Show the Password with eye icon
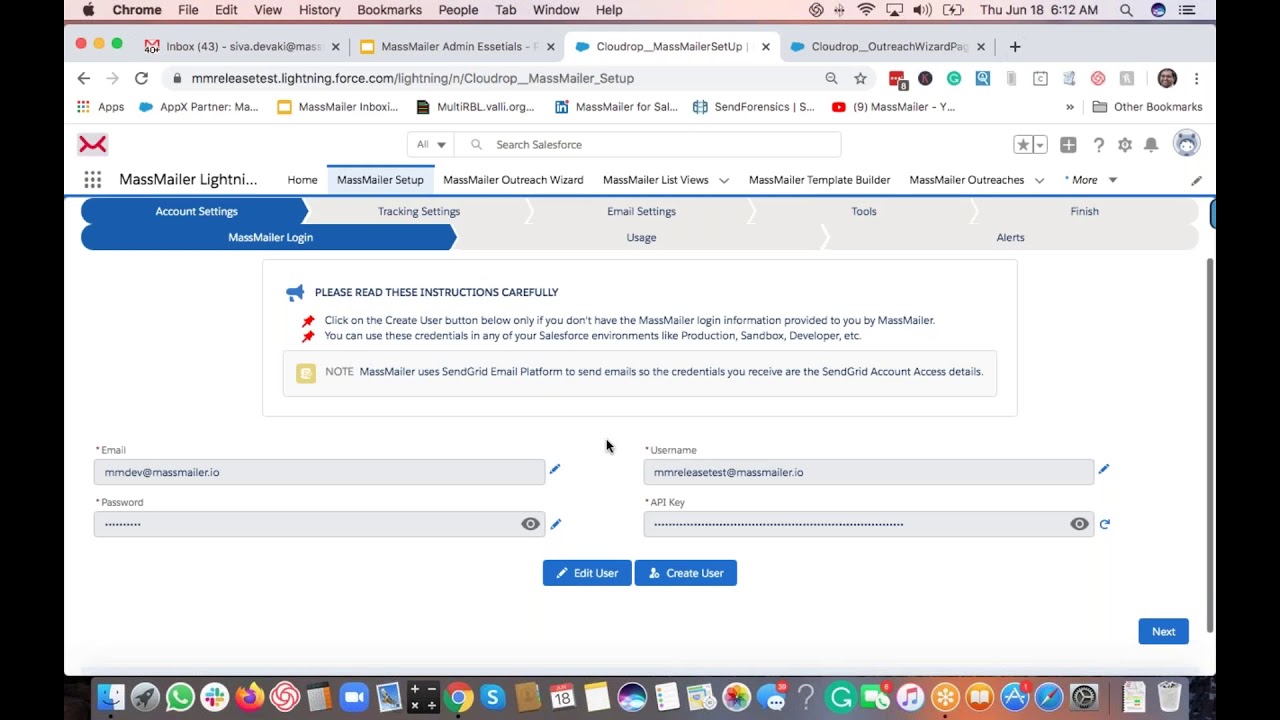The width and height of the screenshot is (1280, 720). click(x=530, y=524)
